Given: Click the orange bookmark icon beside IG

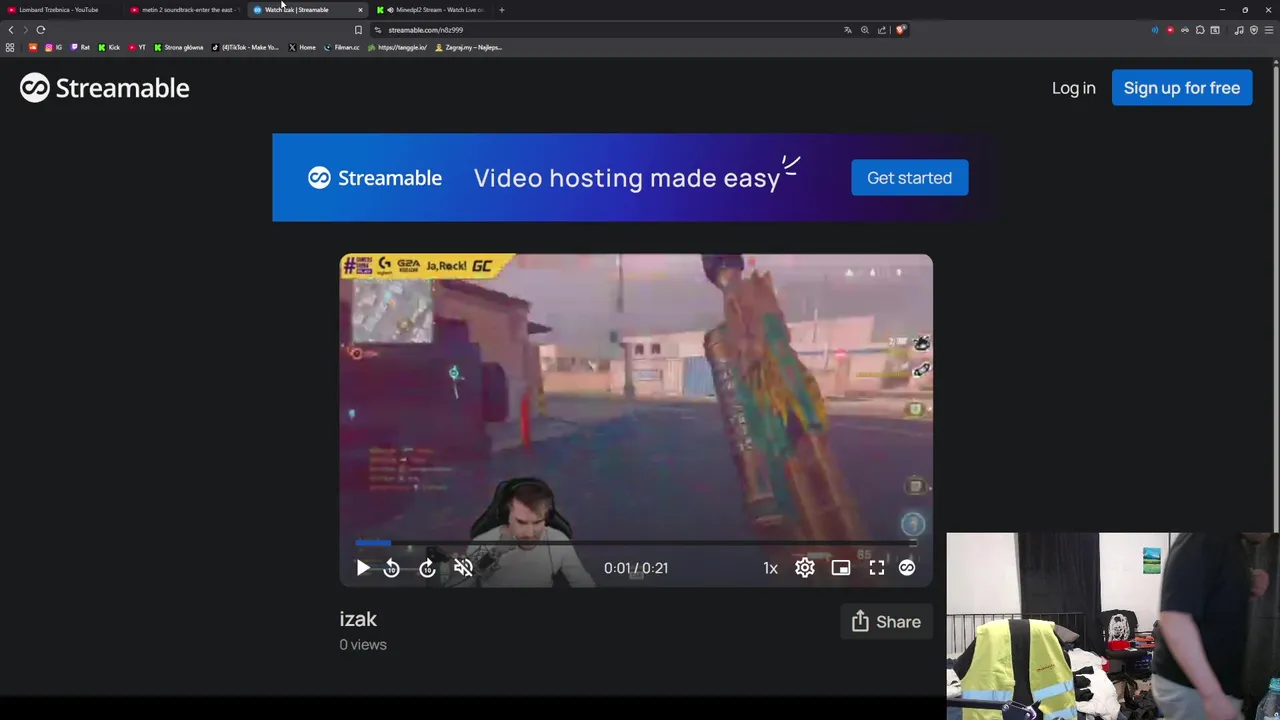Looking at the screenshot, I should (33, 47).
